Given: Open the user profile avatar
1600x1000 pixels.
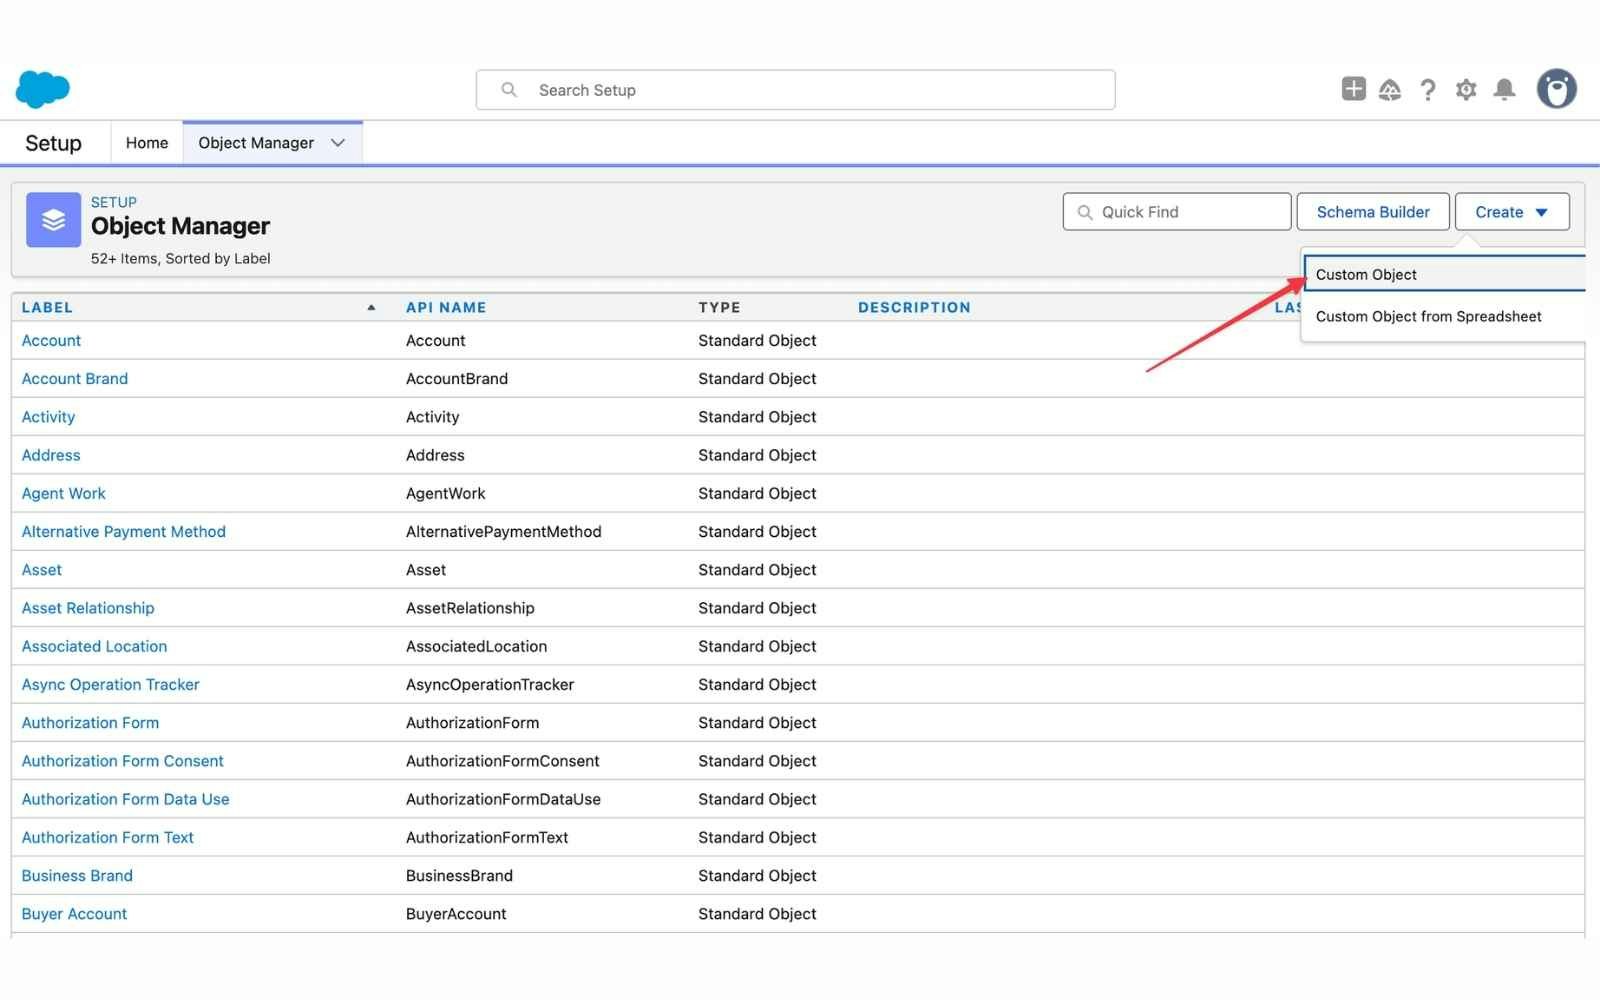Looking at the screenshot, I should (1556, 89).
